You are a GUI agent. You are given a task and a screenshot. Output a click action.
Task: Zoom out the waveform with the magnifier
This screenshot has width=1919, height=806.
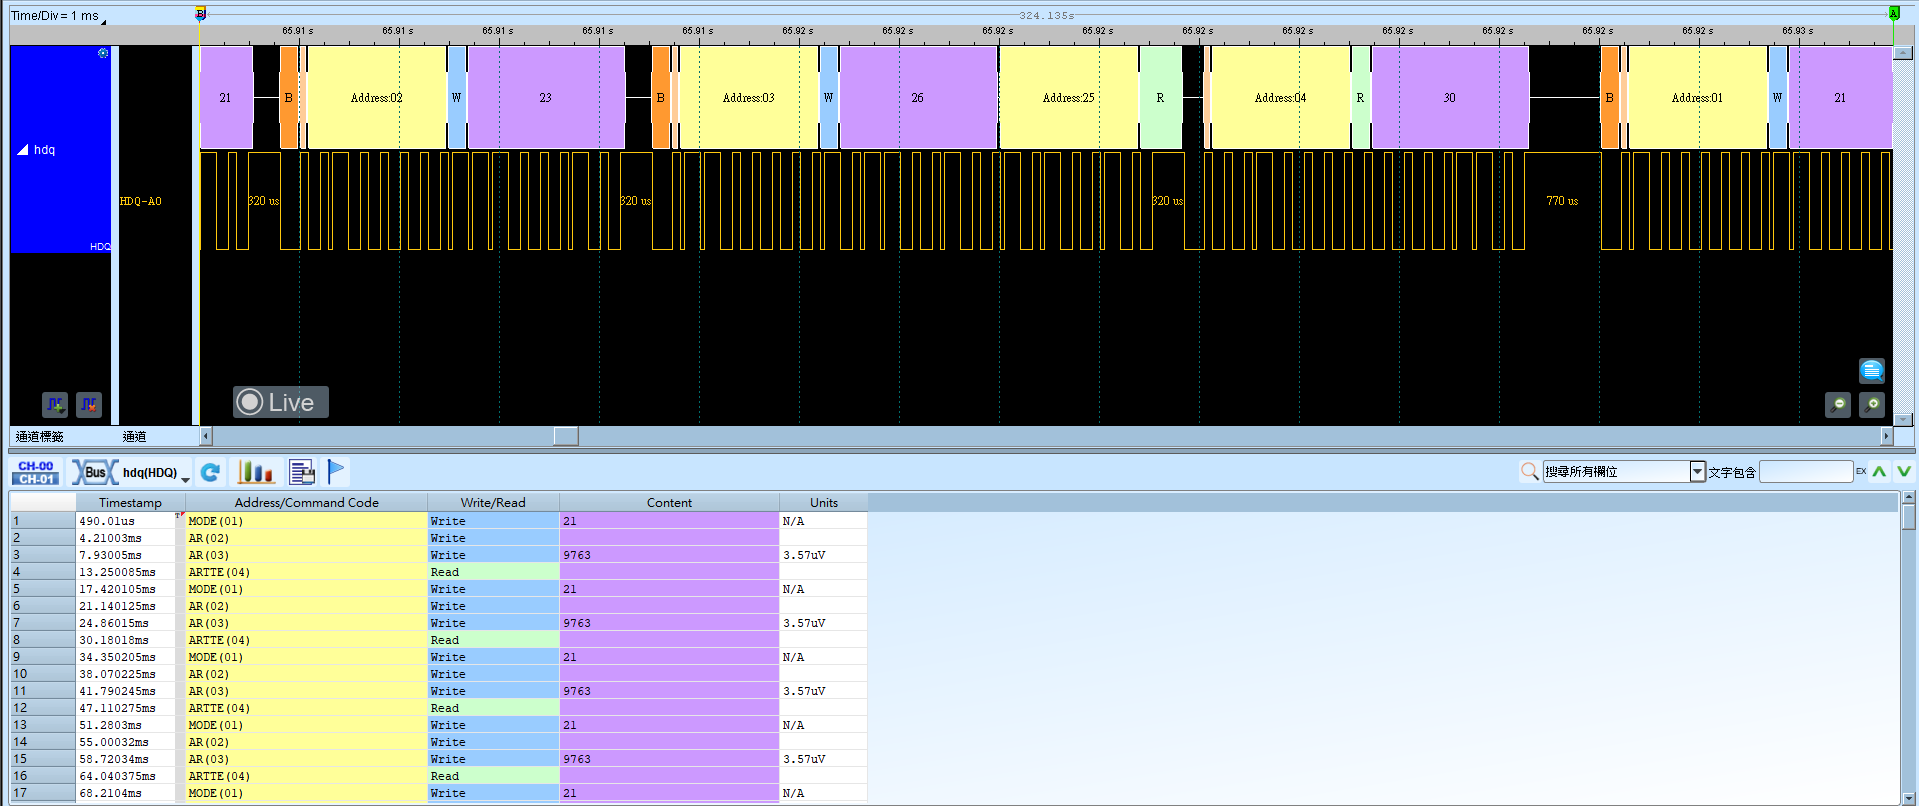(x=1838, y=404)
